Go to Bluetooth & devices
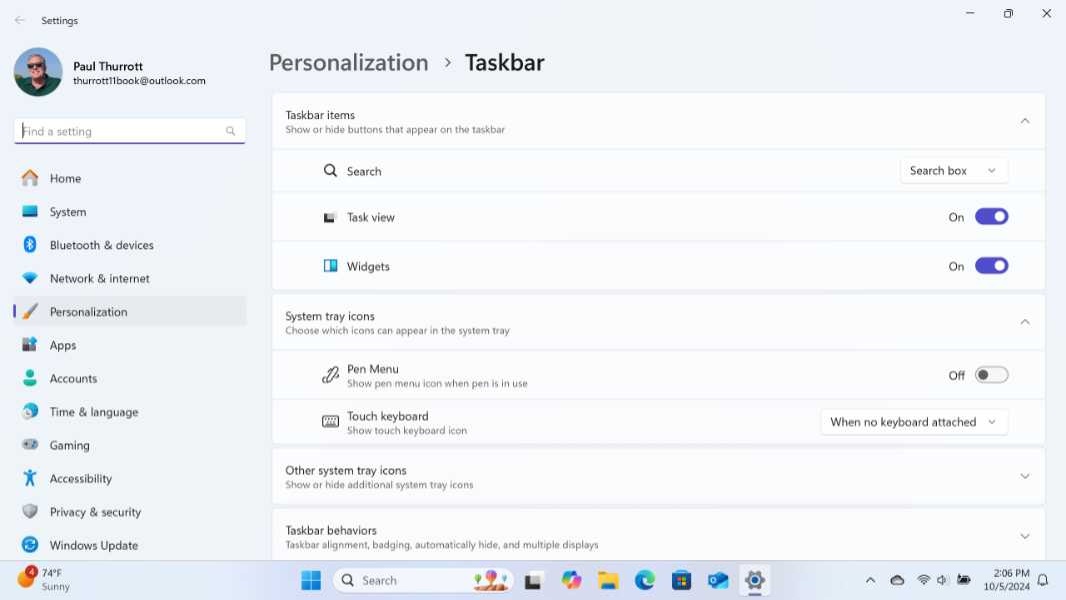Viewport: 1066px width, 600px height. coord(129,245)
